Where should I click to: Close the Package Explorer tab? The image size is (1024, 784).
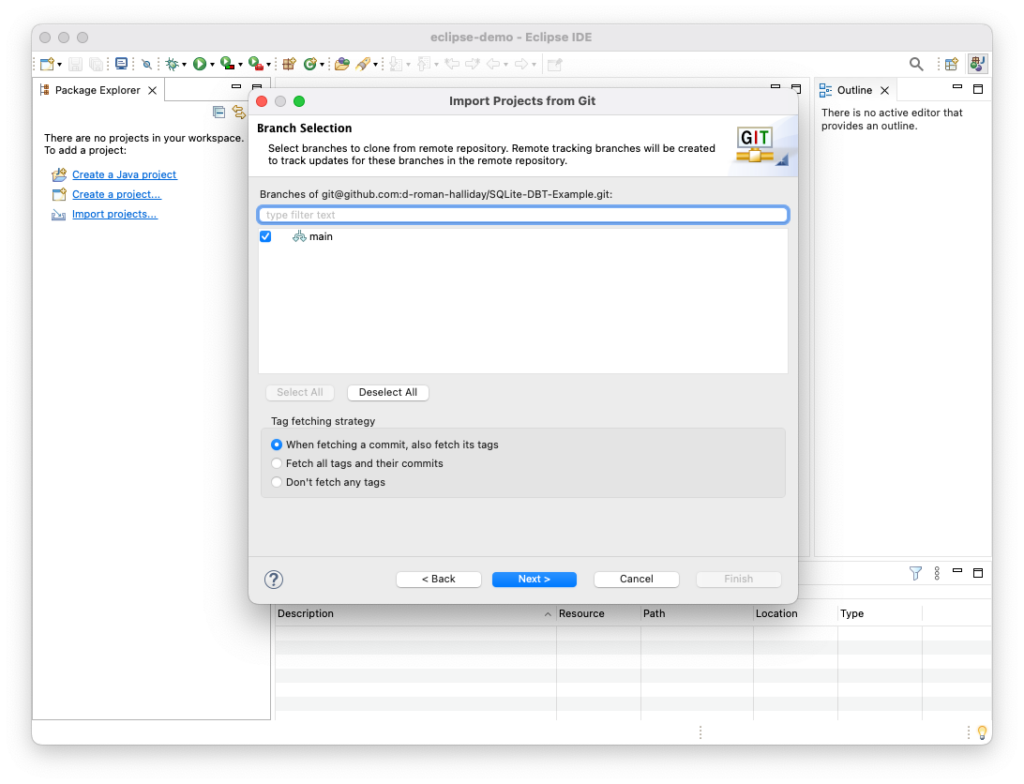[152, 90]
